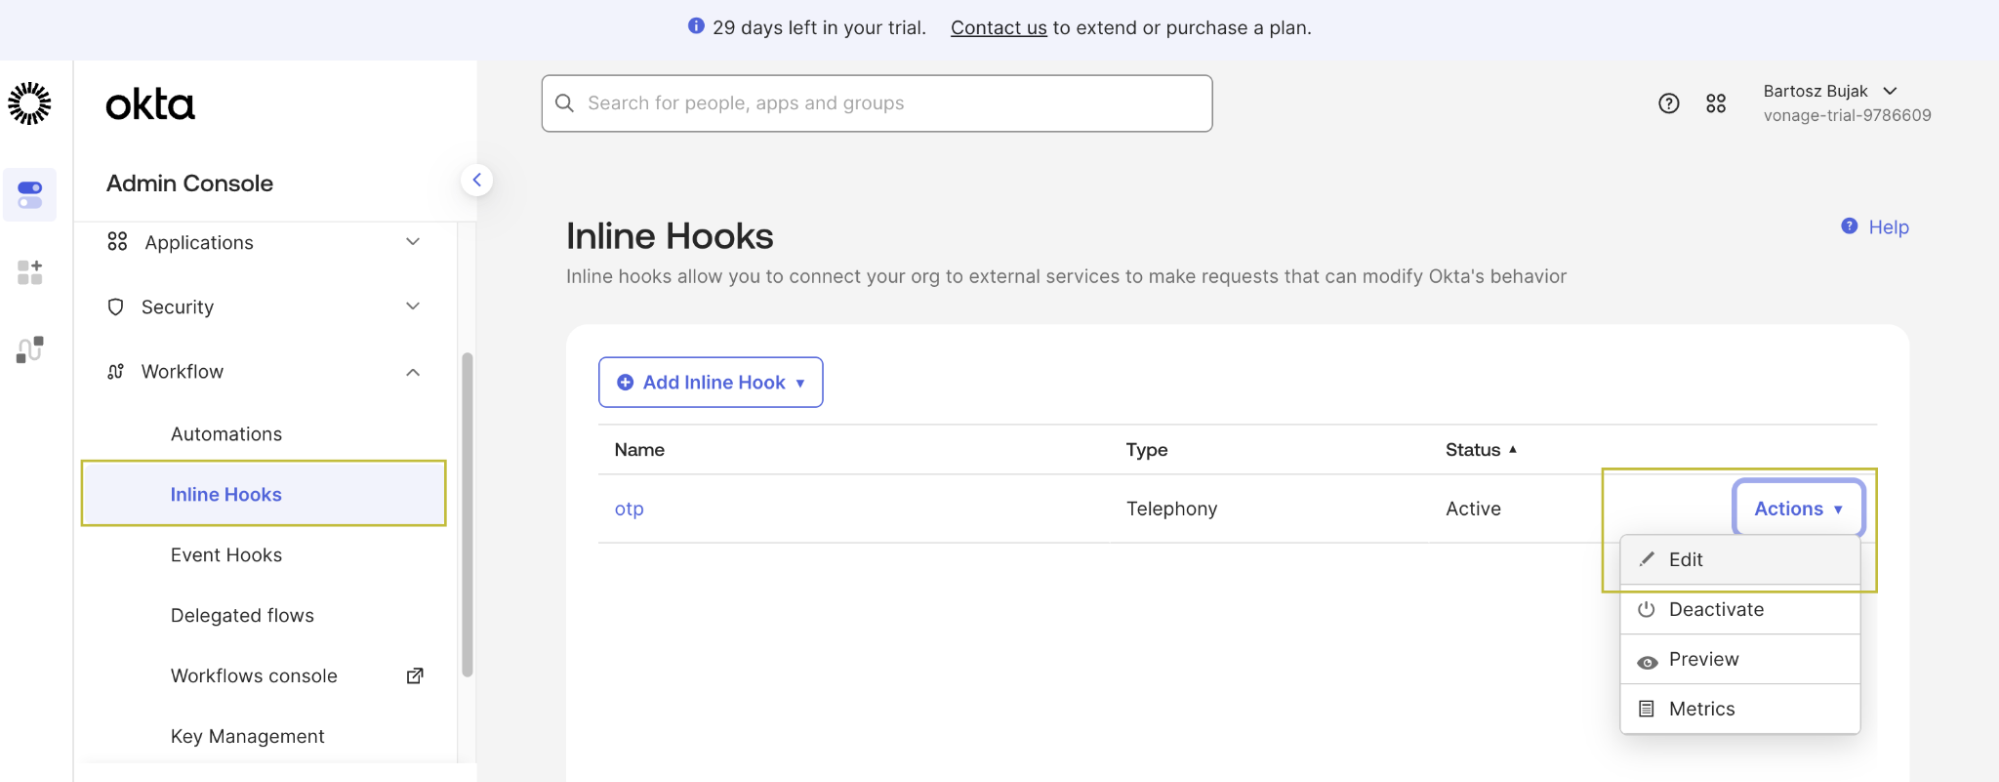Expand the Security section chevron
This screenshot has width=1999, height=782.
[413, 306]
